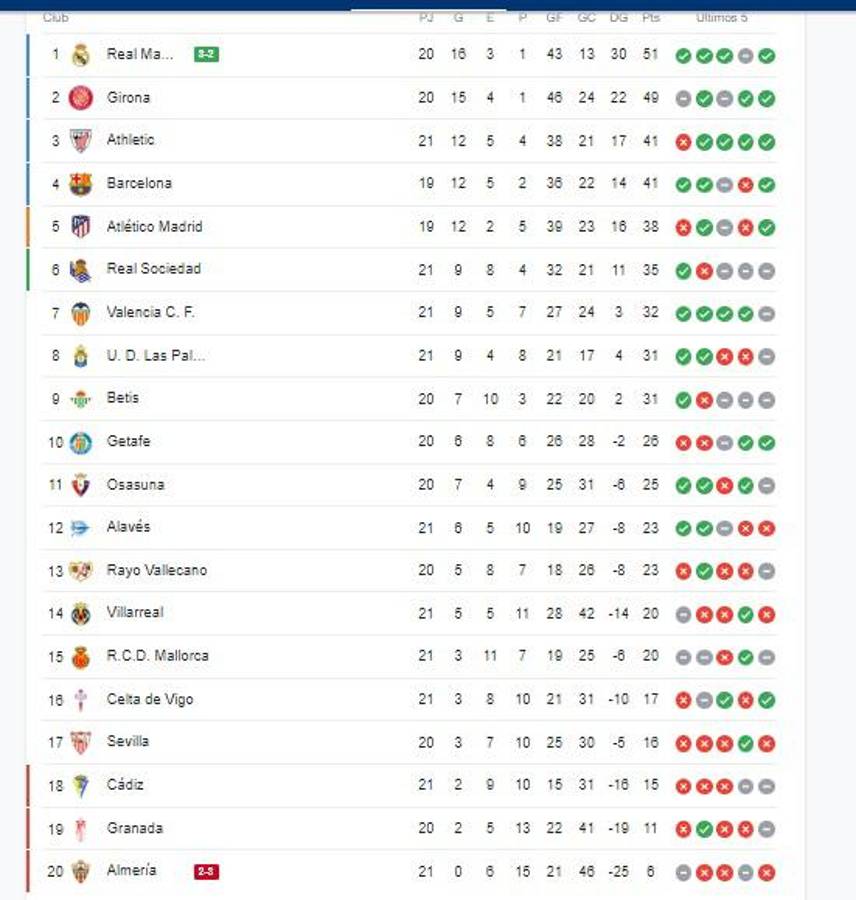
Task: Select the Almería club crest
Action: (x=80, y=870)
